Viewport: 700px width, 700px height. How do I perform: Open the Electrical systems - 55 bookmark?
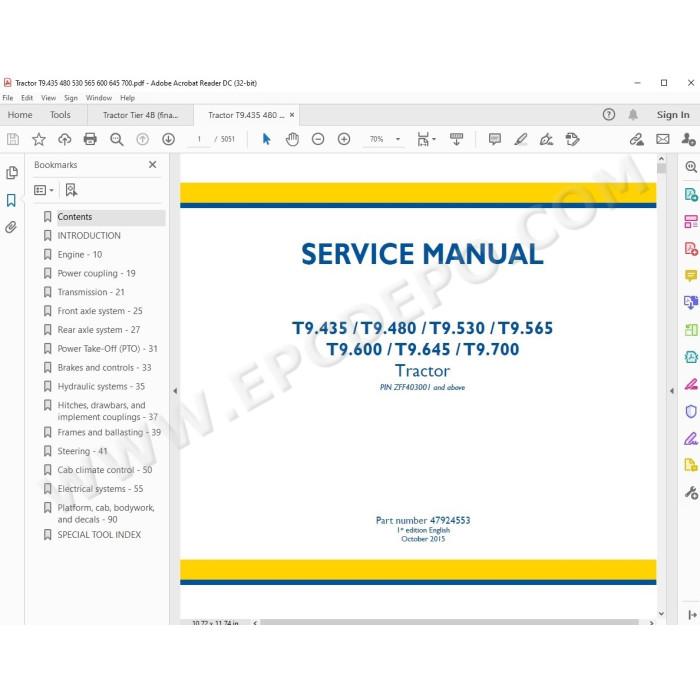pos(100,489)
